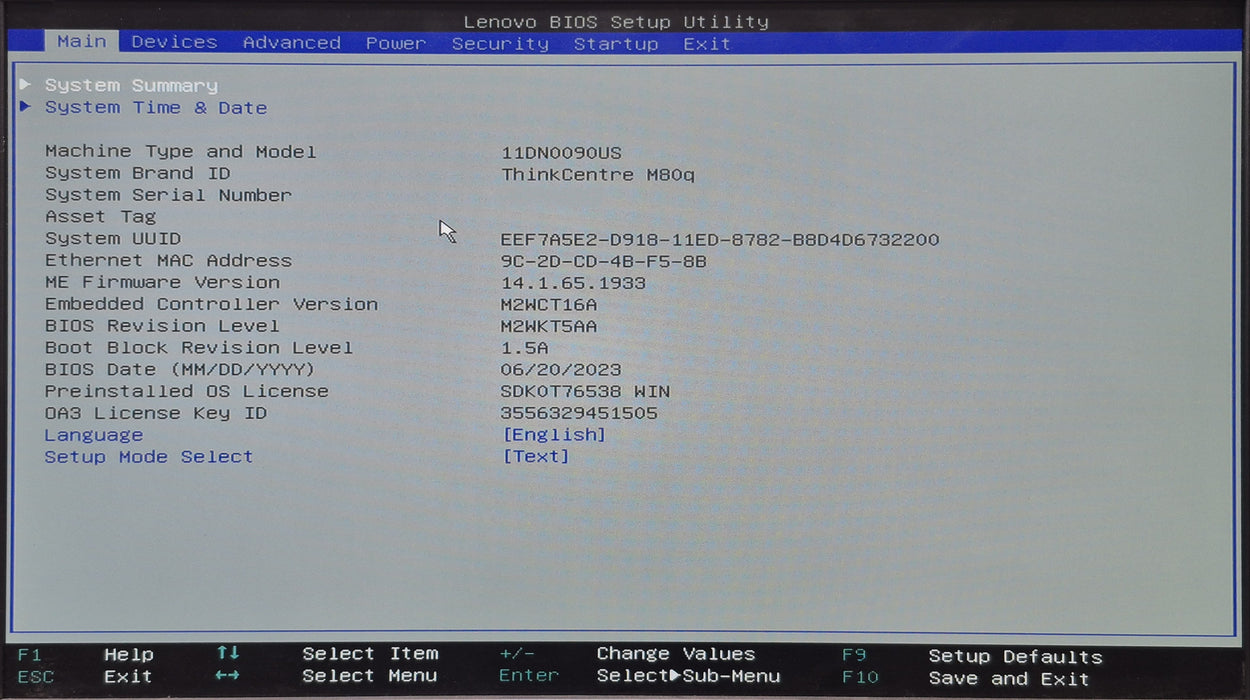Click the BIOS Revision Level label
Screen dimensions: 1250x700
[x=162, y=326]
